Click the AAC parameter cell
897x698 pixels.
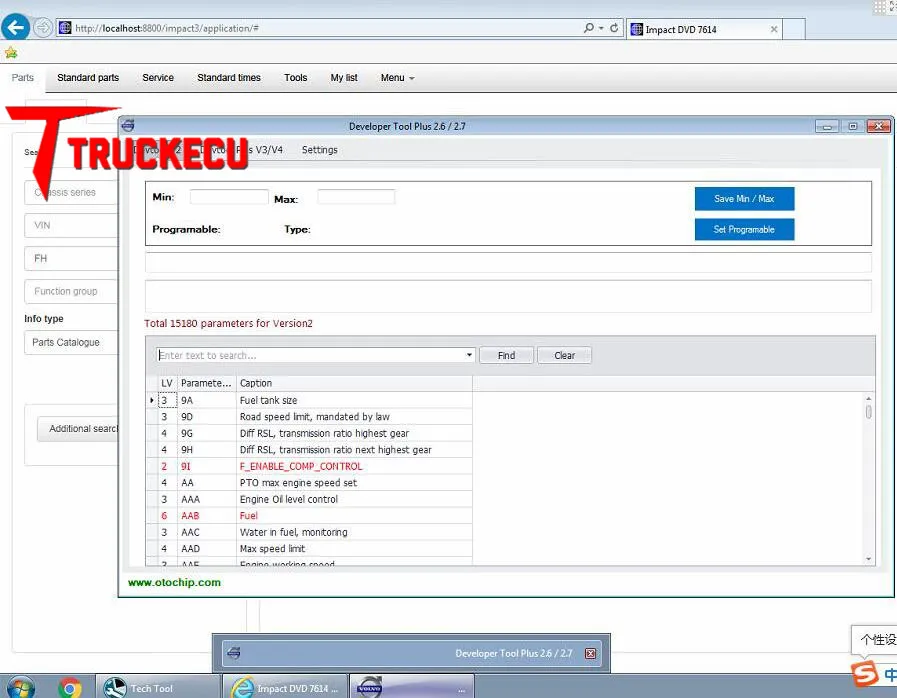[207, 533]
